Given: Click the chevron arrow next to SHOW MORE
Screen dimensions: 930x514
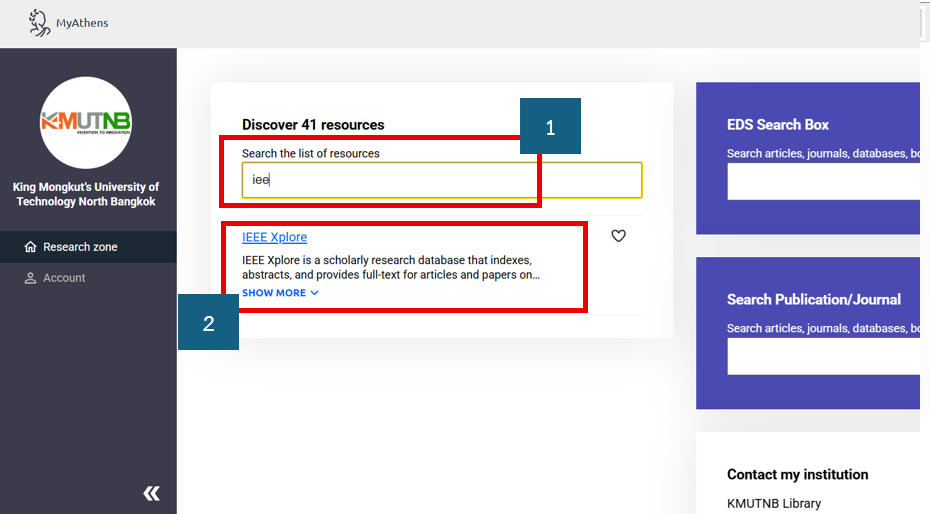Looking at the screenshot, I should 314,293.
